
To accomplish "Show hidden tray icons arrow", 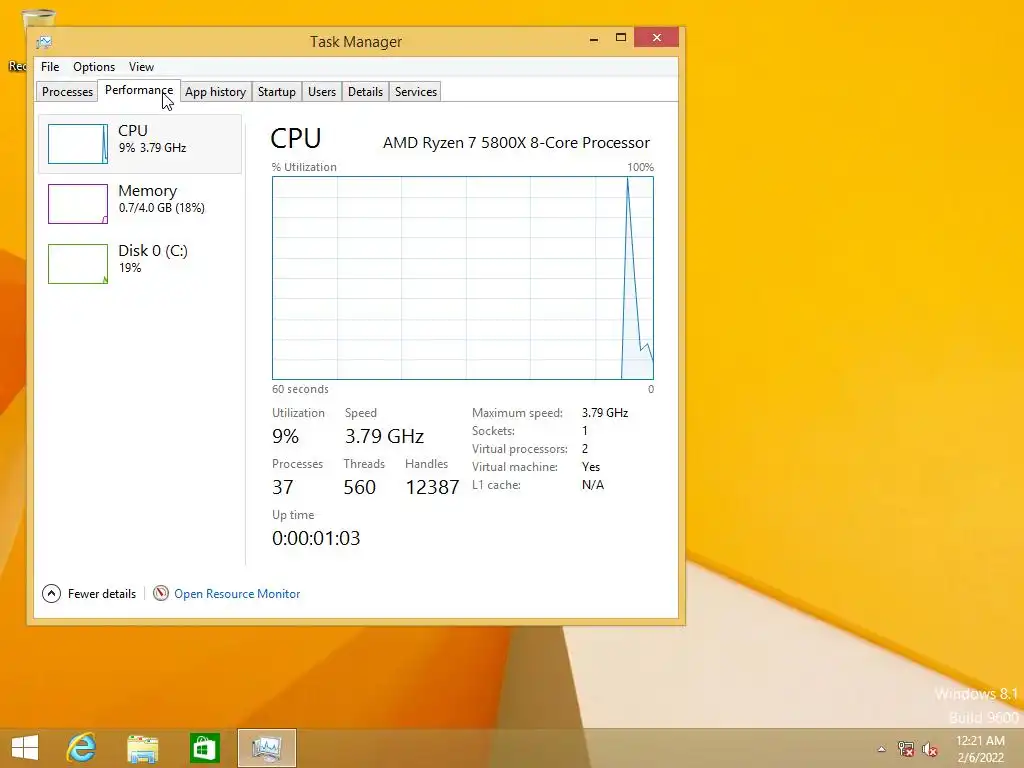I will (882, 748).
